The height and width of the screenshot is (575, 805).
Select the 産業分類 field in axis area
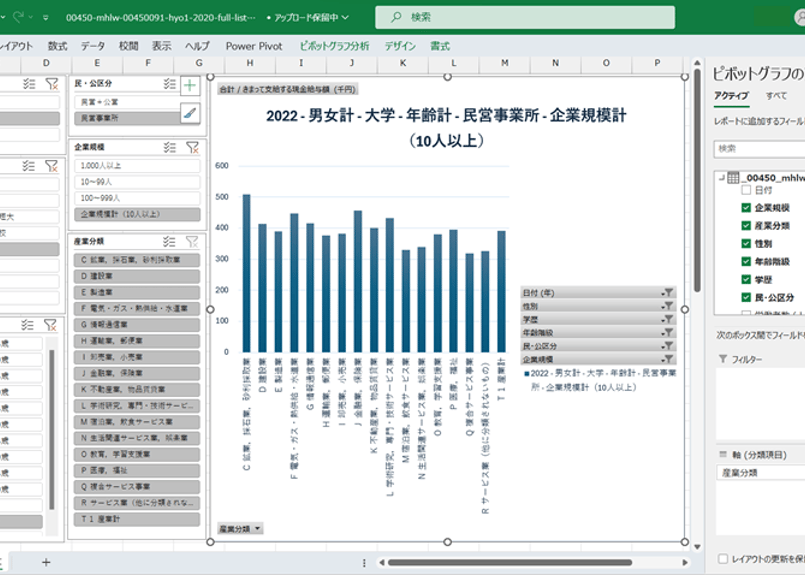[760, 473]
